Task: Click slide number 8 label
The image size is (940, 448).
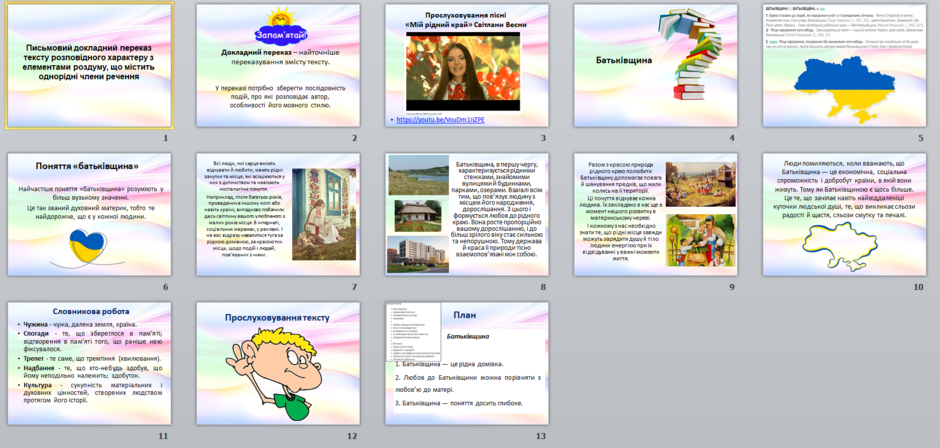Action: coord(543,287)
